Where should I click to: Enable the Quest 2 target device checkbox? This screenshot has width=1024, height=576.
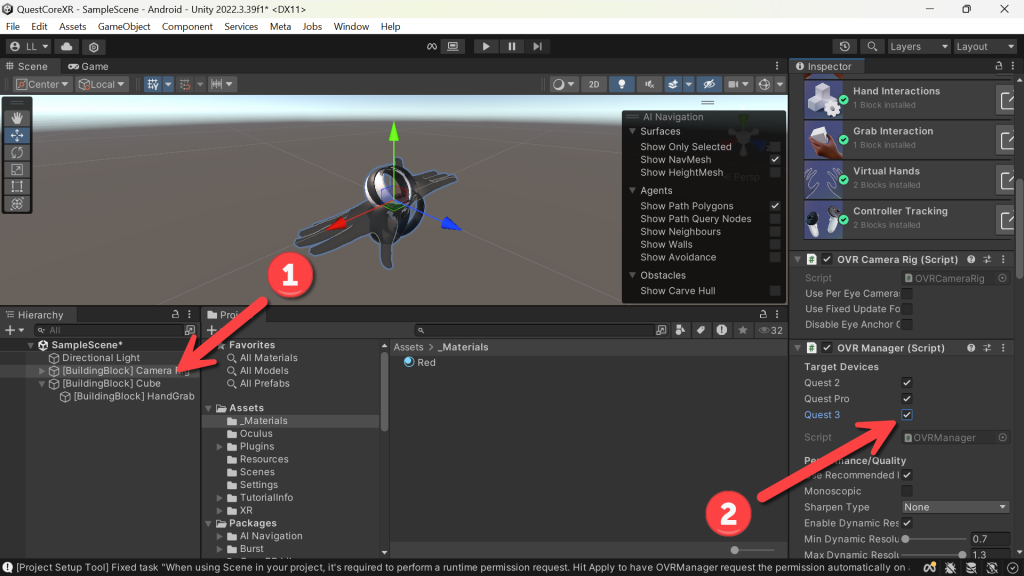tap(906, 383)
